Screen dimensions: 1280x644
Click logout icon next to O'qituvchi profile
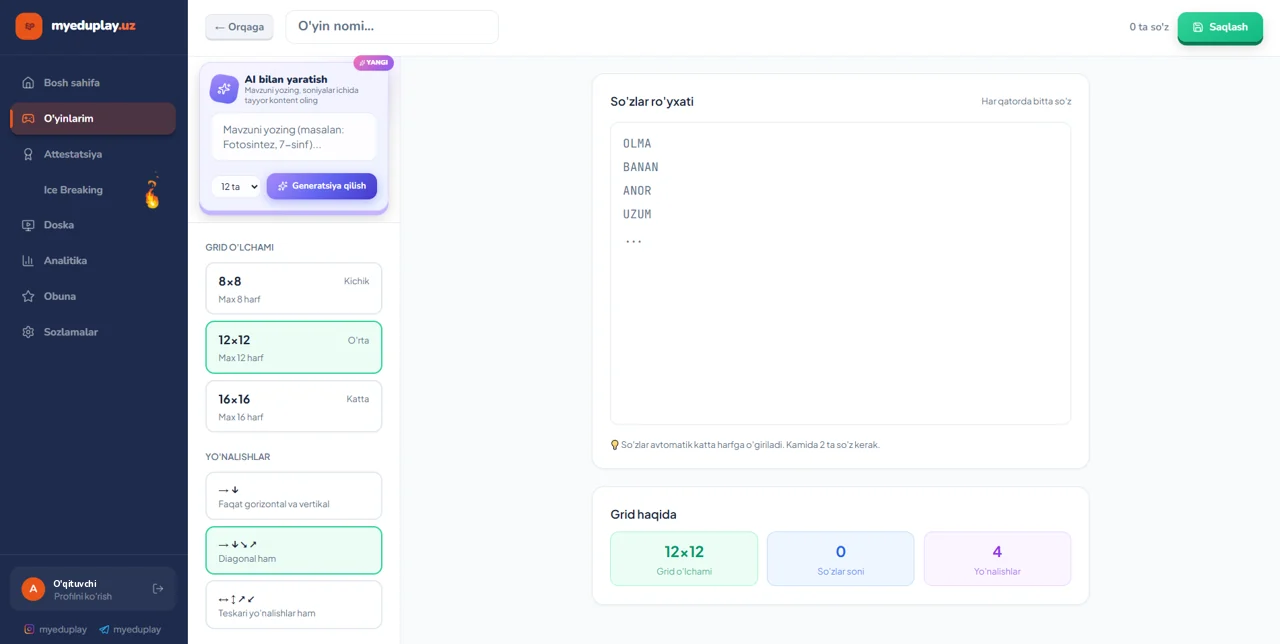point(158,589)
